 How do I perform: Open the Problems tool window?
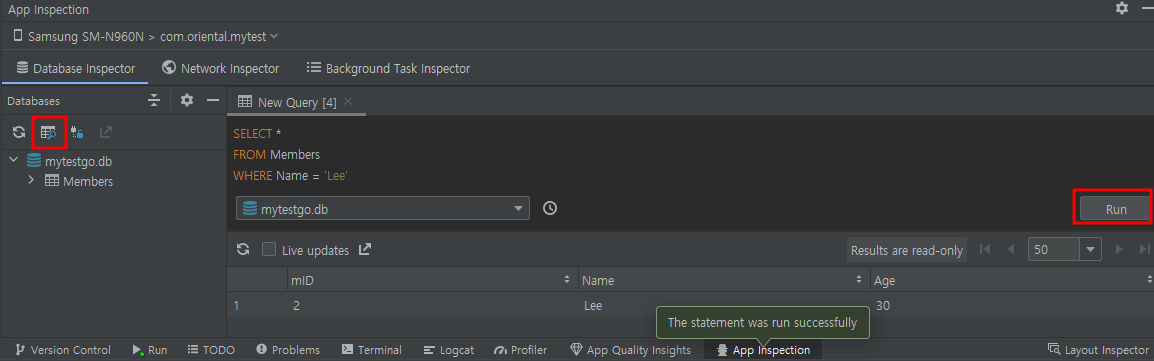pyautogui.click(x=288, y=350)
